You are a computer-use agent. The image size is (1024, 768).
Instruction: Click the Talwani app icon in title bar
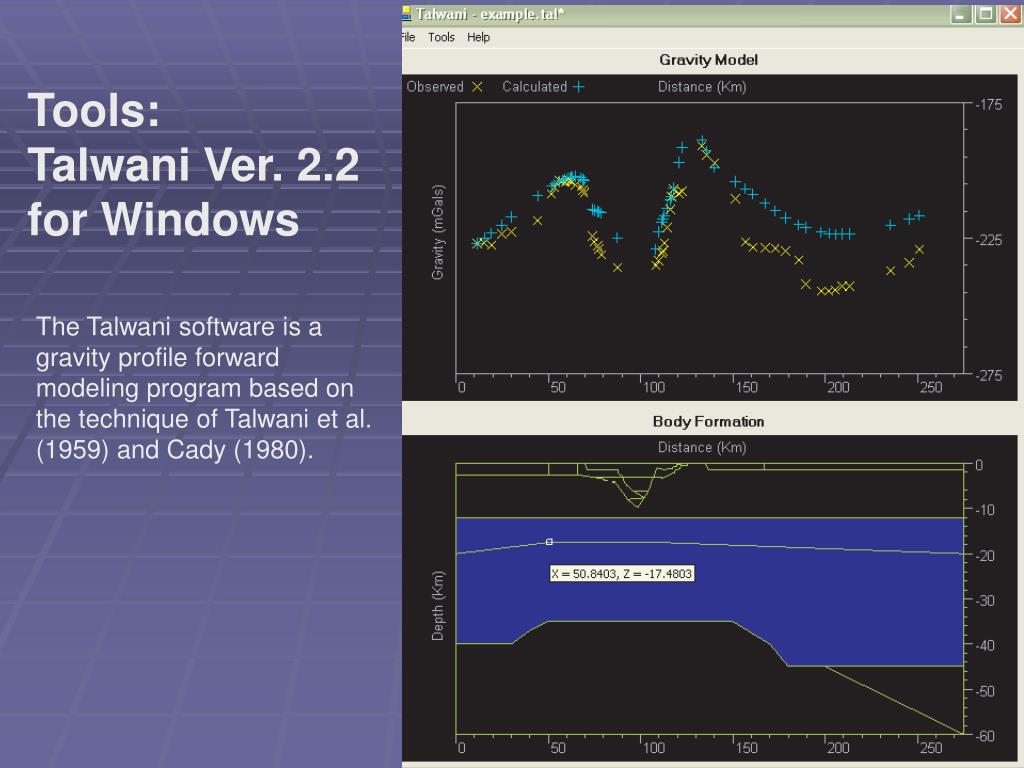pos(406,14)
